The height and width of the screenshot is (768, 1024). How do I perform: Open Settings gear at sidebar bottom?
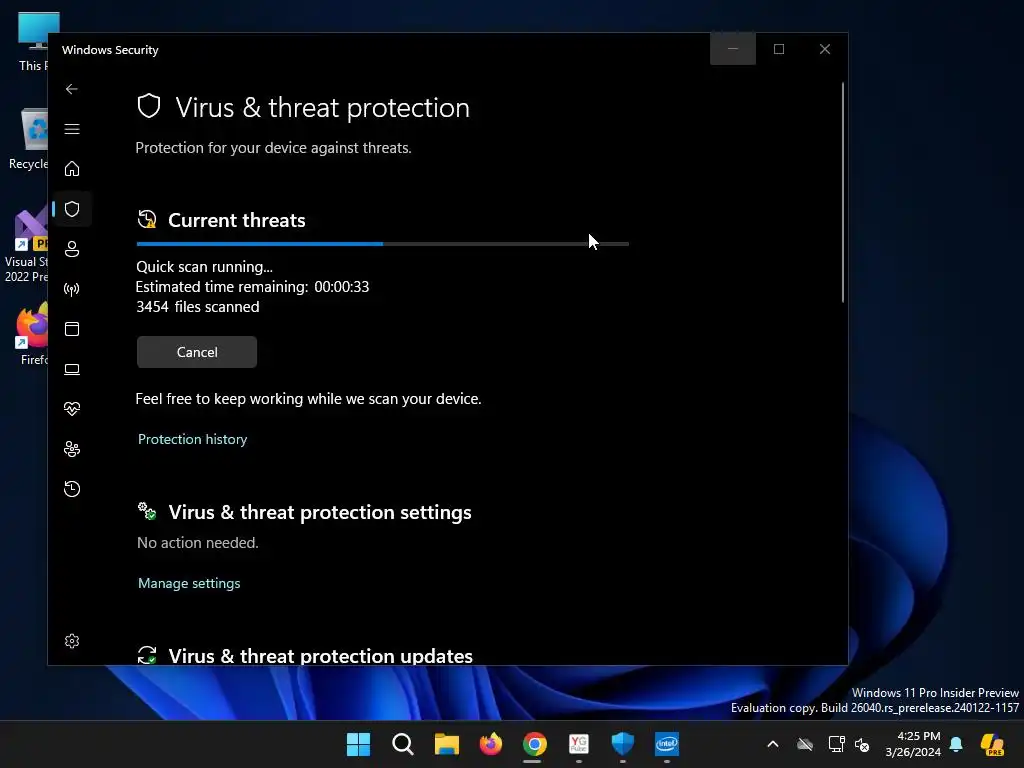(72, 641)
